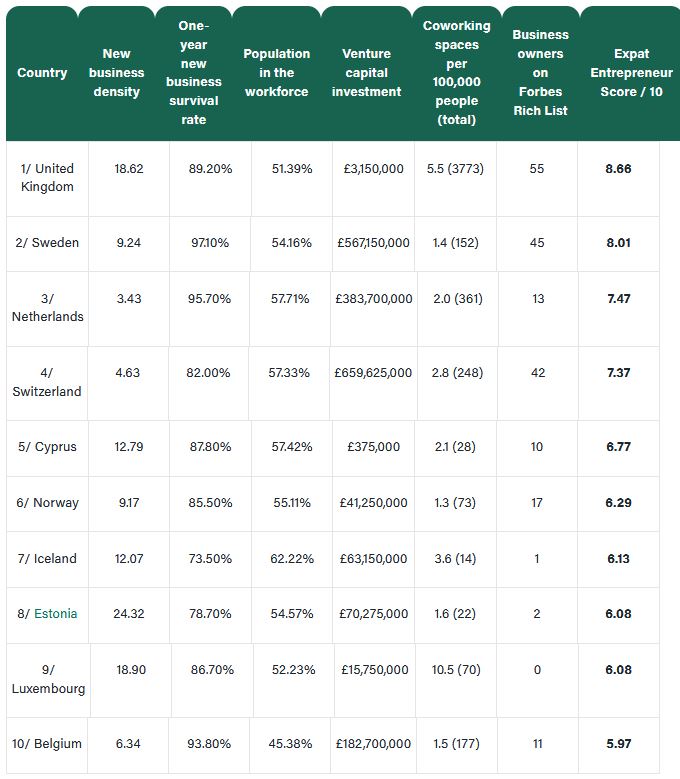The image size is (680, 779).
Task: Select the Country column header
Action: click(x=42, y=73)
